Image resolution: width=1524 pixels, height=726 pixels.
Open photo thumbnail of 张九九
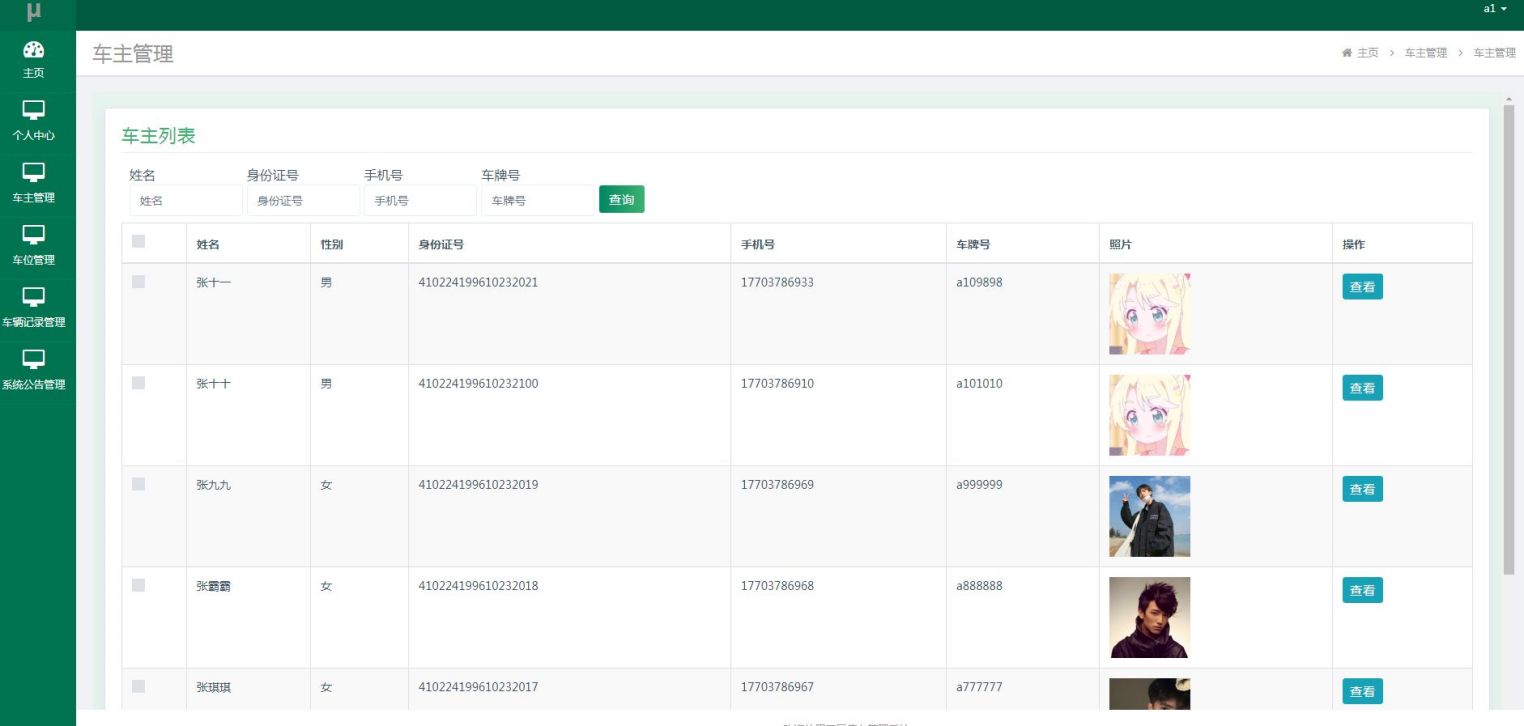(1150, 516)
